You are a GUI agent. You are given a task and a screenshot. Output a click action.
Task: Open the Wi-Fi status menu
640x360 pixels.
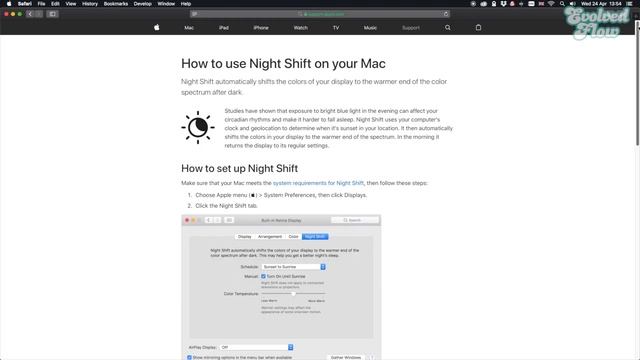point(551,4)
